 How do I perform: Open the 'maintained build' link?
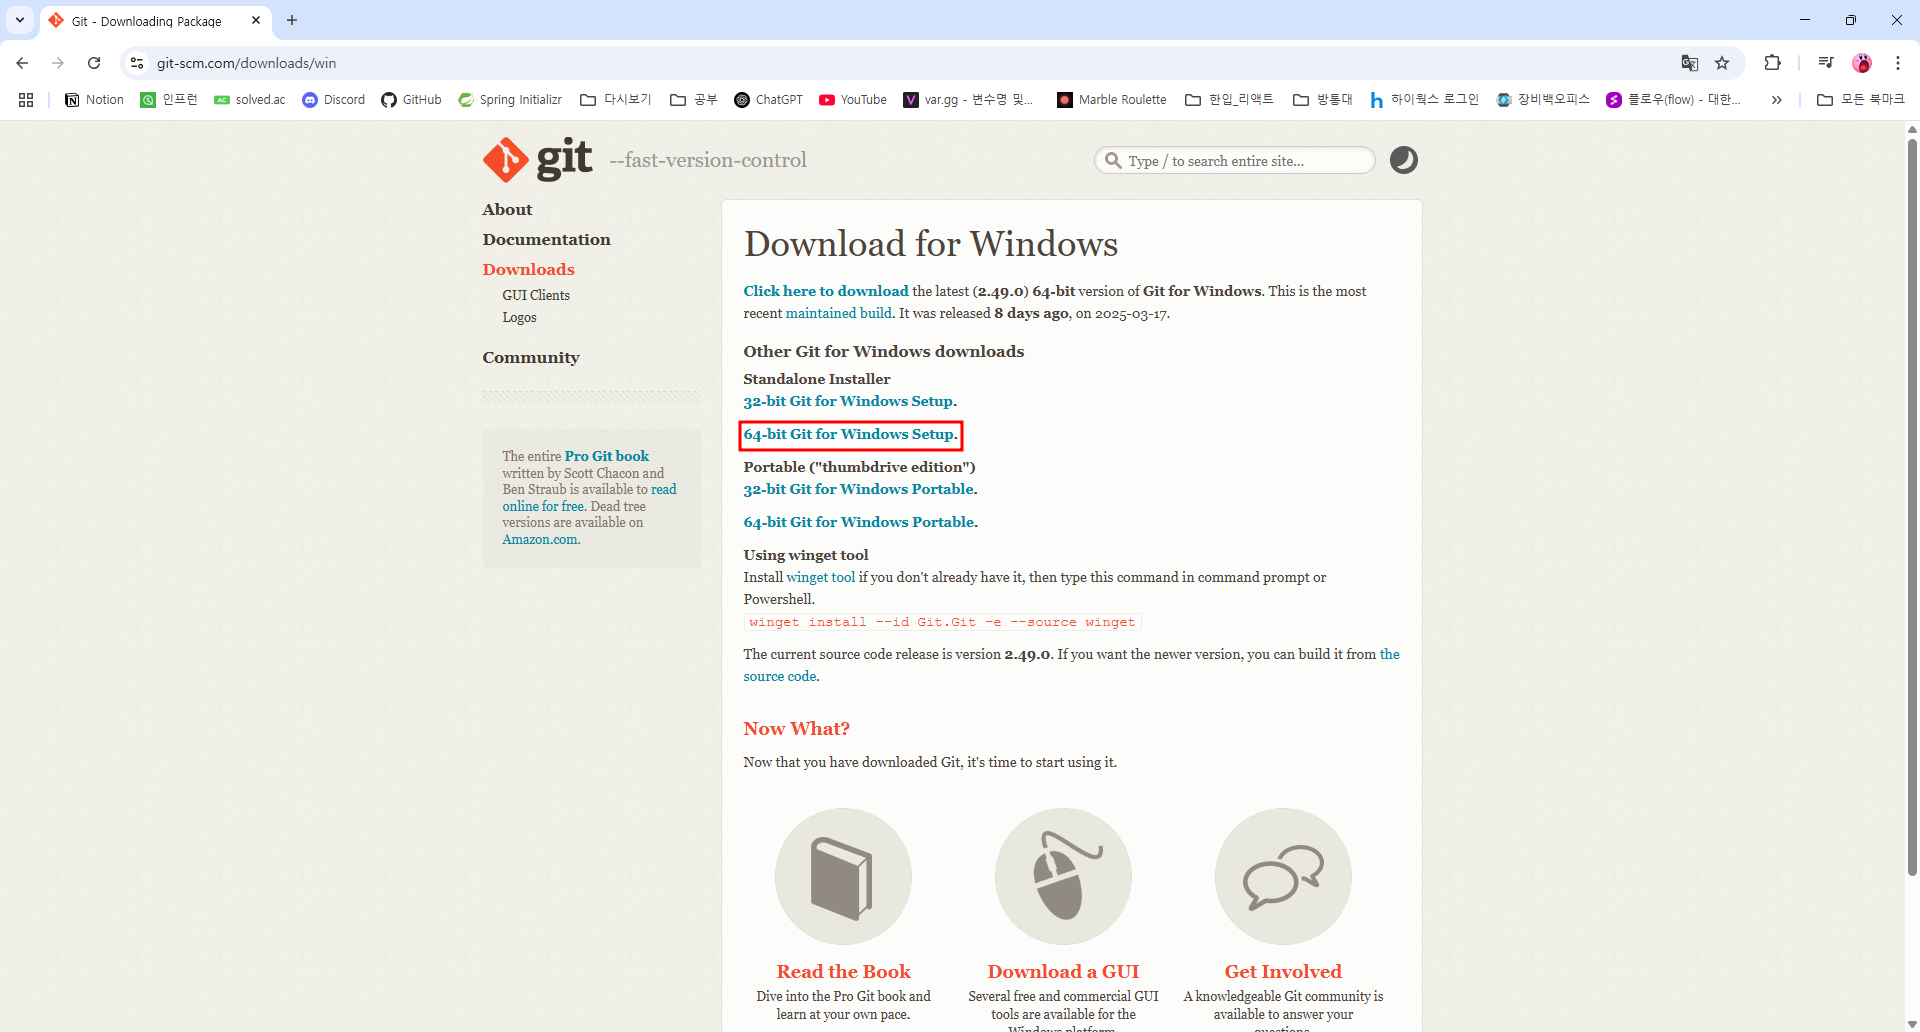coord(838,313)
